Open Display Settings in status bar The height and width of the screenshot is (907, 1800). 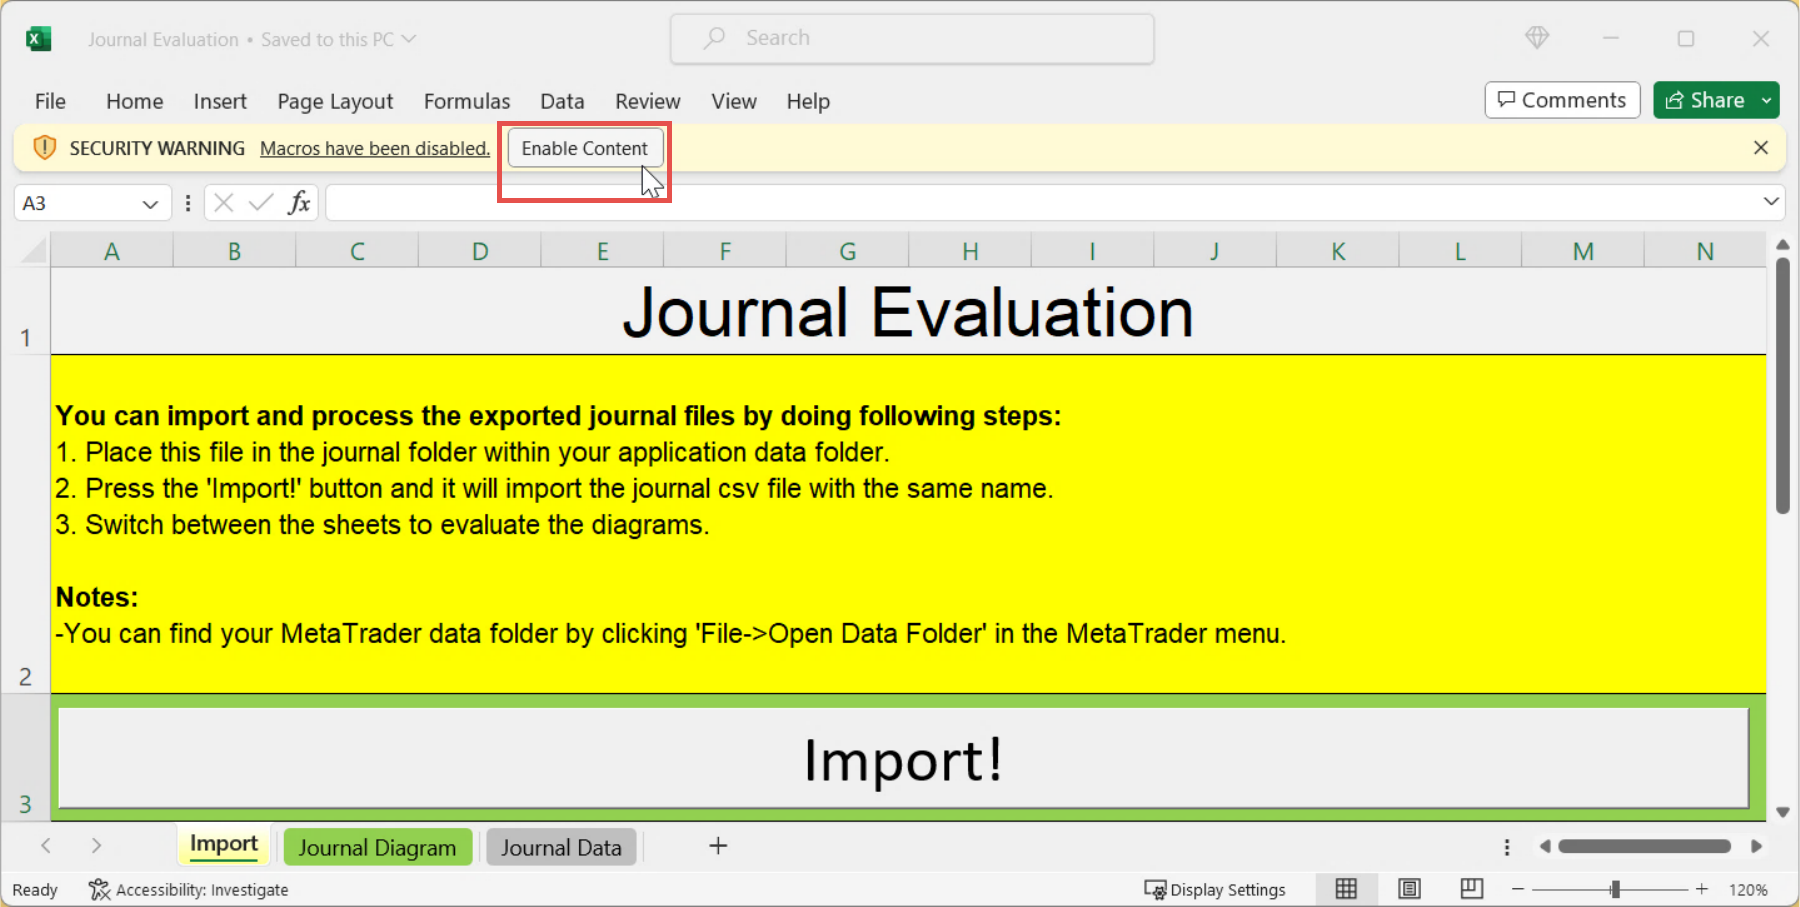point(1215,889)
